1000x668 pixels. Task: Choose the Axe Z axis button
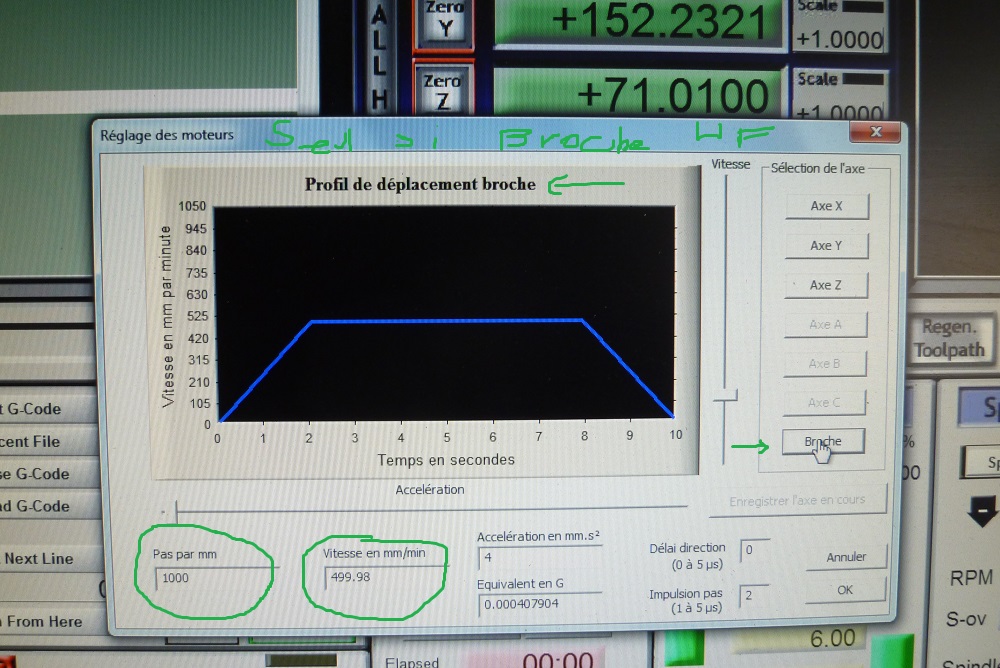pyautogui.click(x=826, y=285)
